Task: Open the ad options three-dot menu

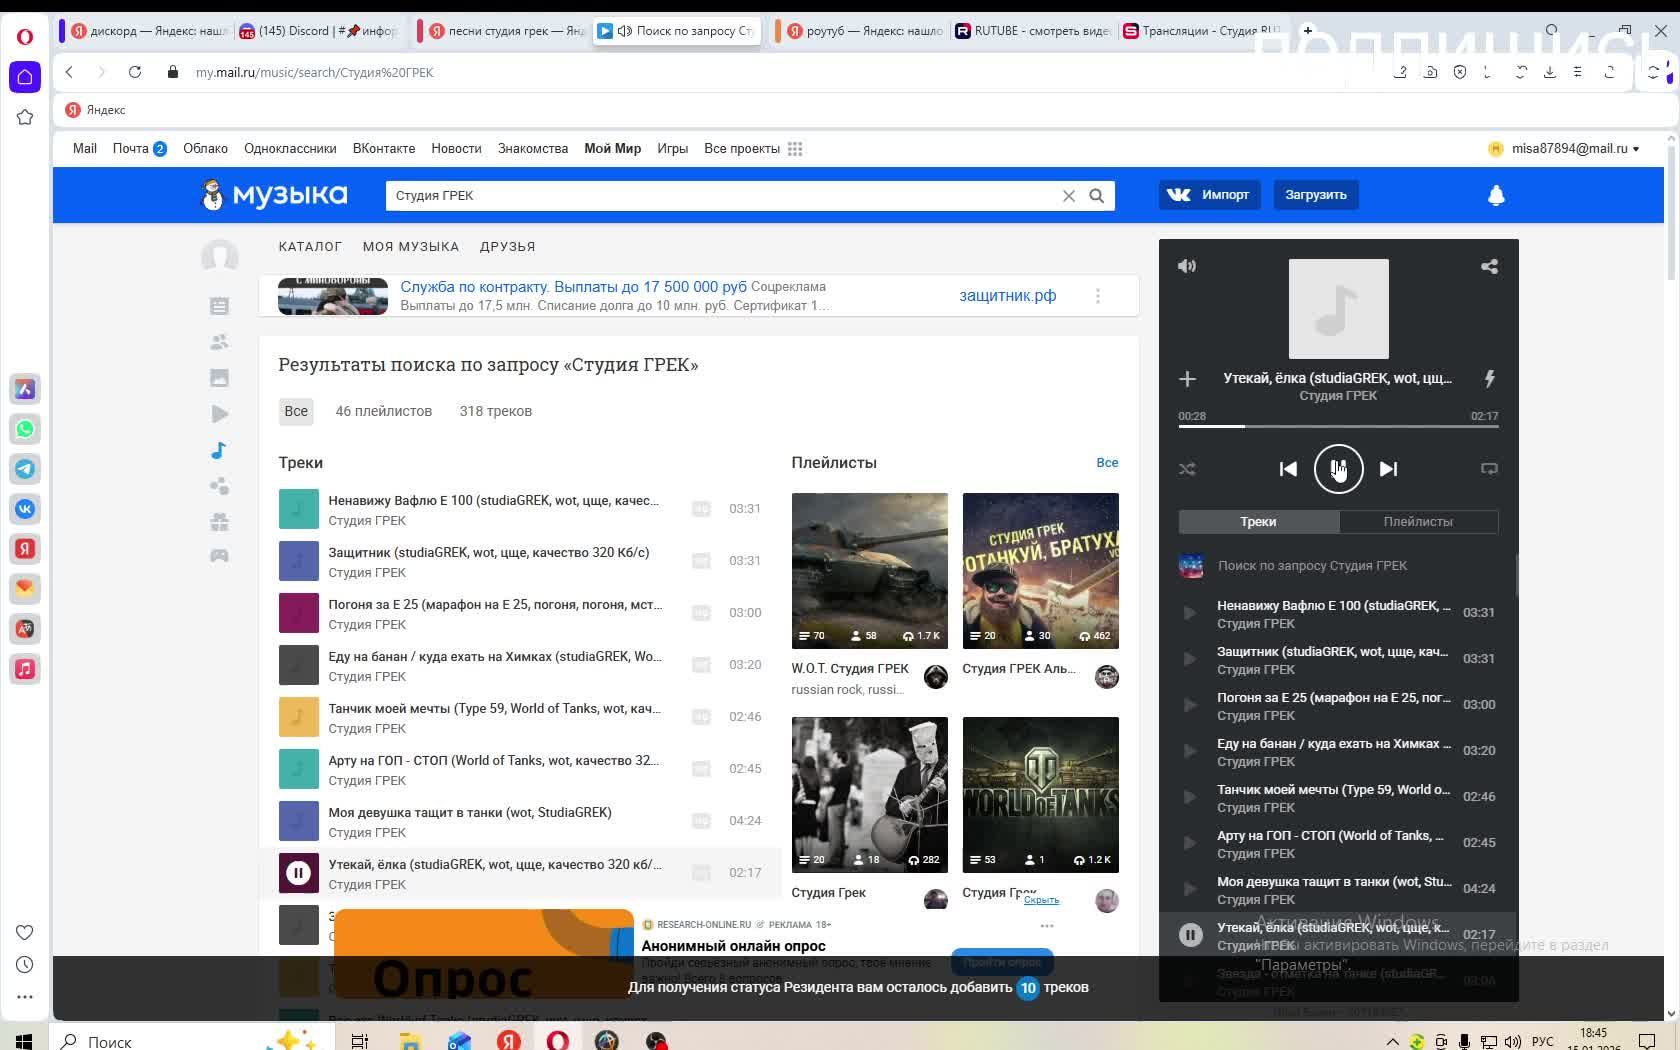Action: click(x=1098, y=296)
